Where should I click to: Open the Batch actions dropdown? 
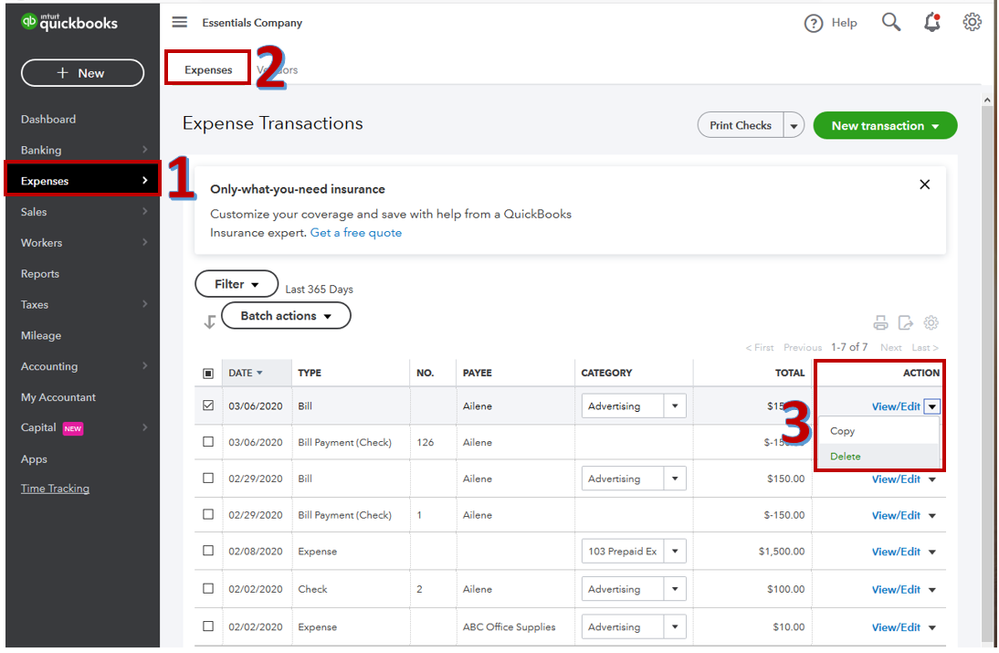(286, 316)
